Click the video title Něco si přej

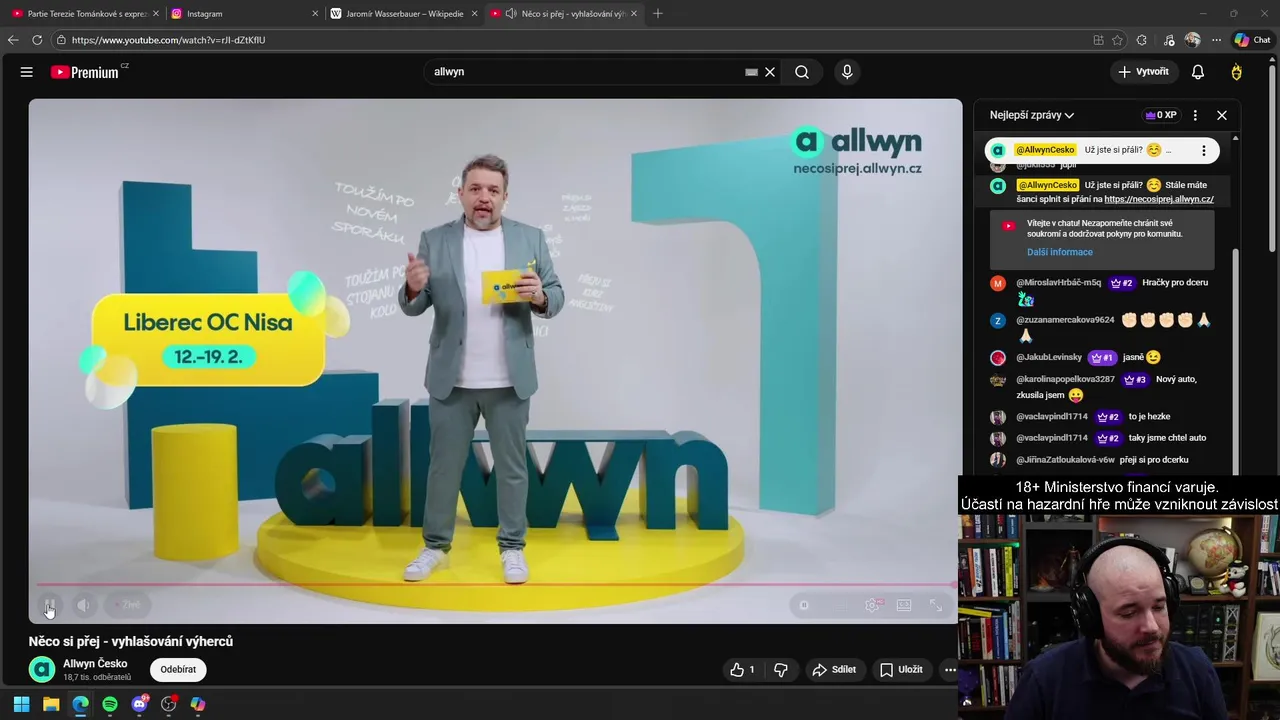point(131,641)
